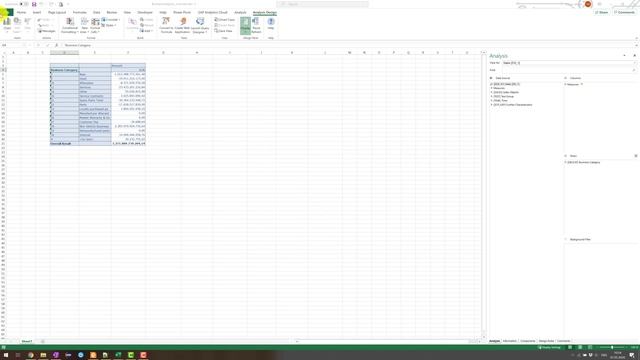The image size is (640, 360).
Task: Click the Name Box cell reference
Action: coord(10,45)
